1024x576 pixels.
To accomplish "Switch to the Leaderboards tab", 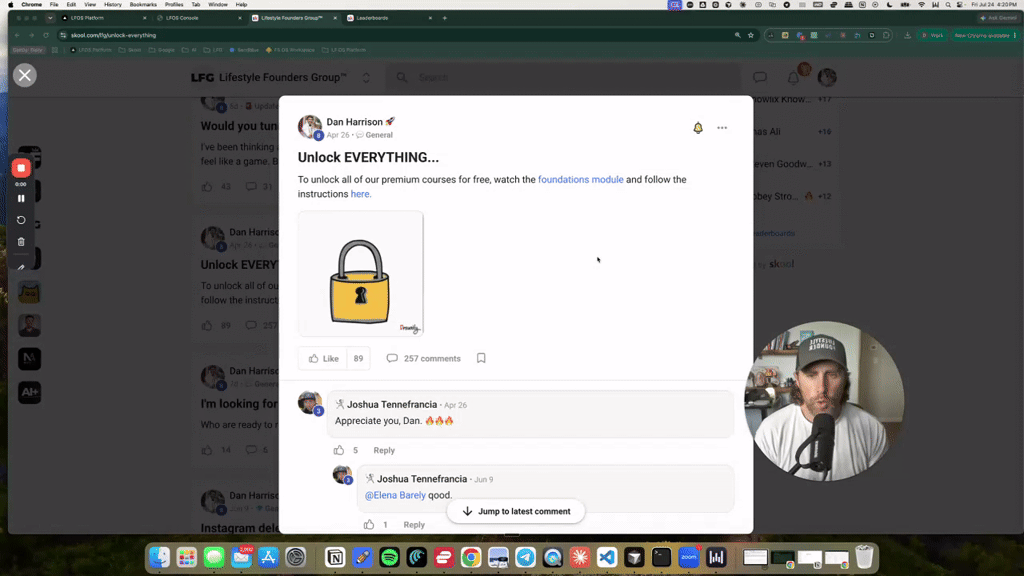I will [389, 18].
